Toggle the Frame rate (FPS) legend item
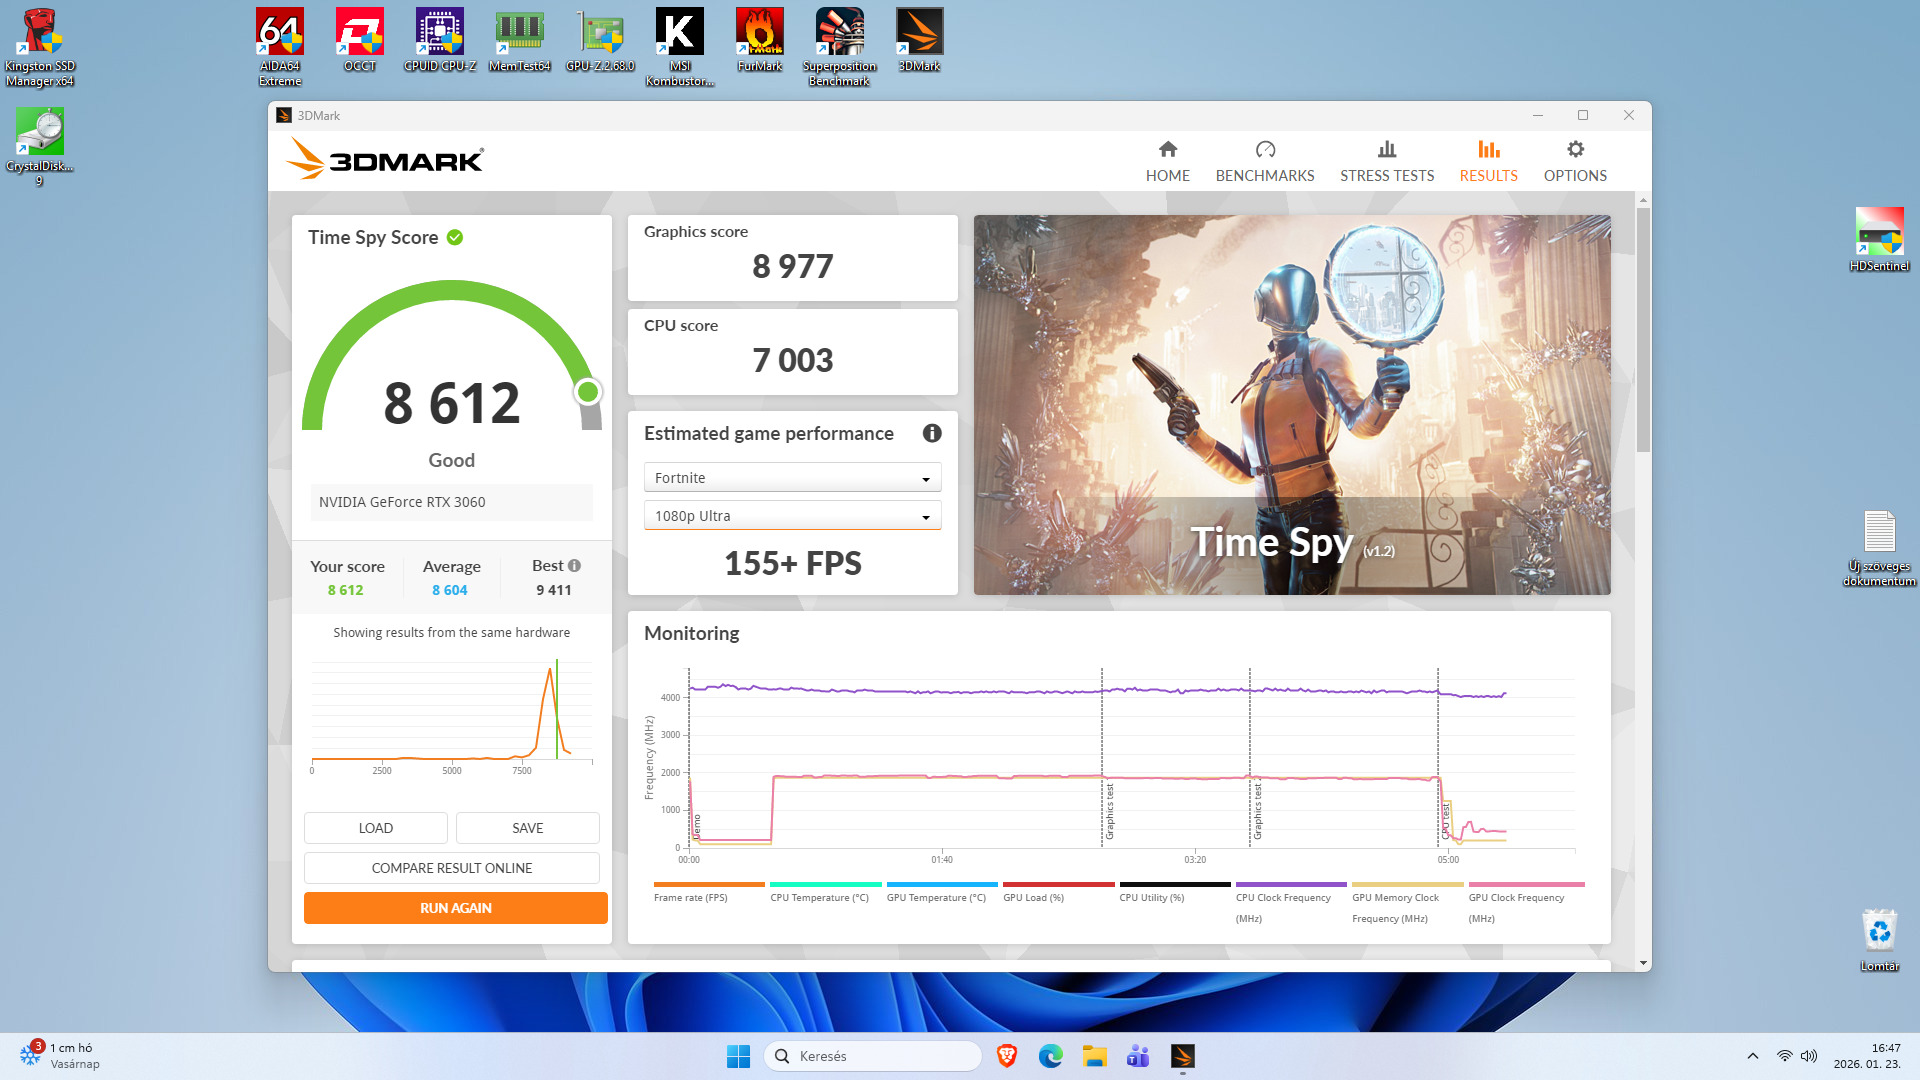Viewport: 1920px width, 1080px height. pyautogui.click(x=691, y=897)
